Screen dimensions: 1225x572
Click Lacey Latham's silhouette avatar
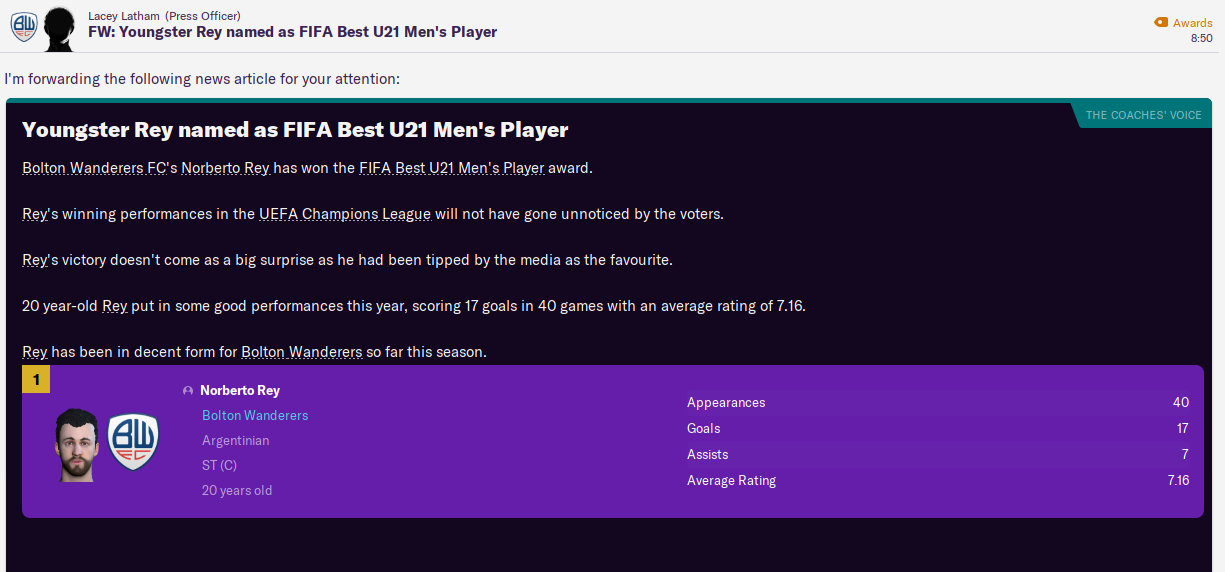click(61, 27)
